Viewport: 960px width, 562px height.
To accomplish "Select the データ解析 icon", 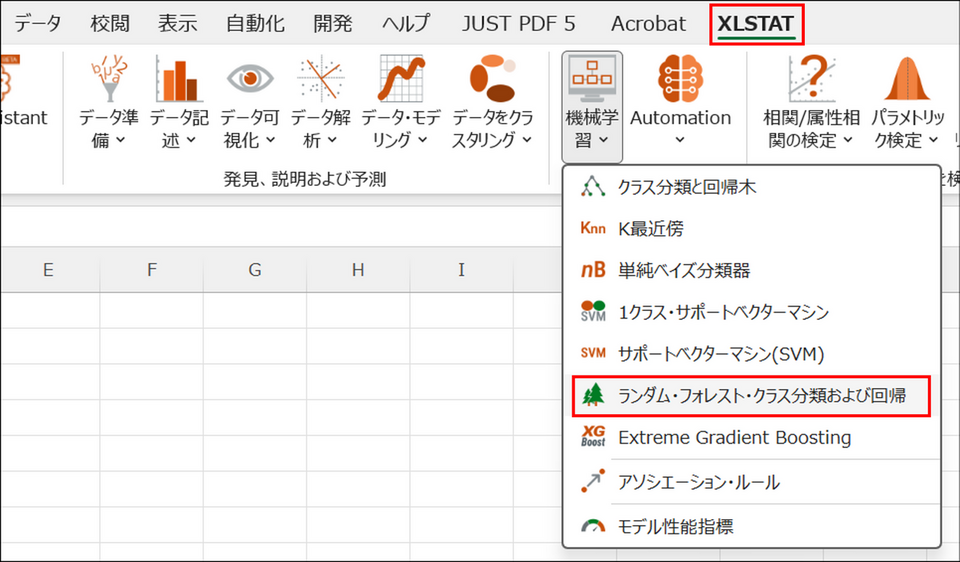I will click(x=320, y=80).
